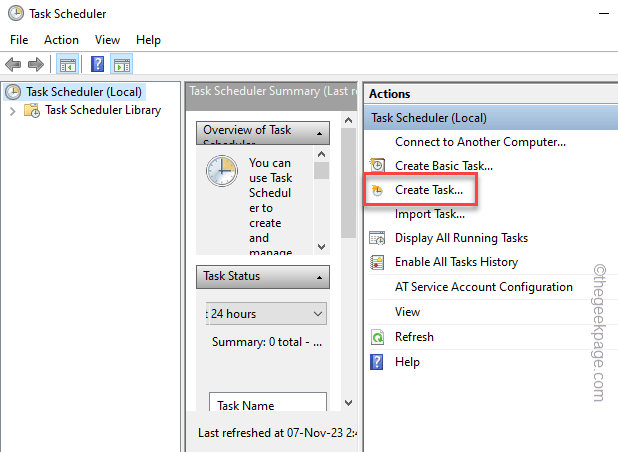Click the Task Scheduler Library folder icon

[32, 110]
